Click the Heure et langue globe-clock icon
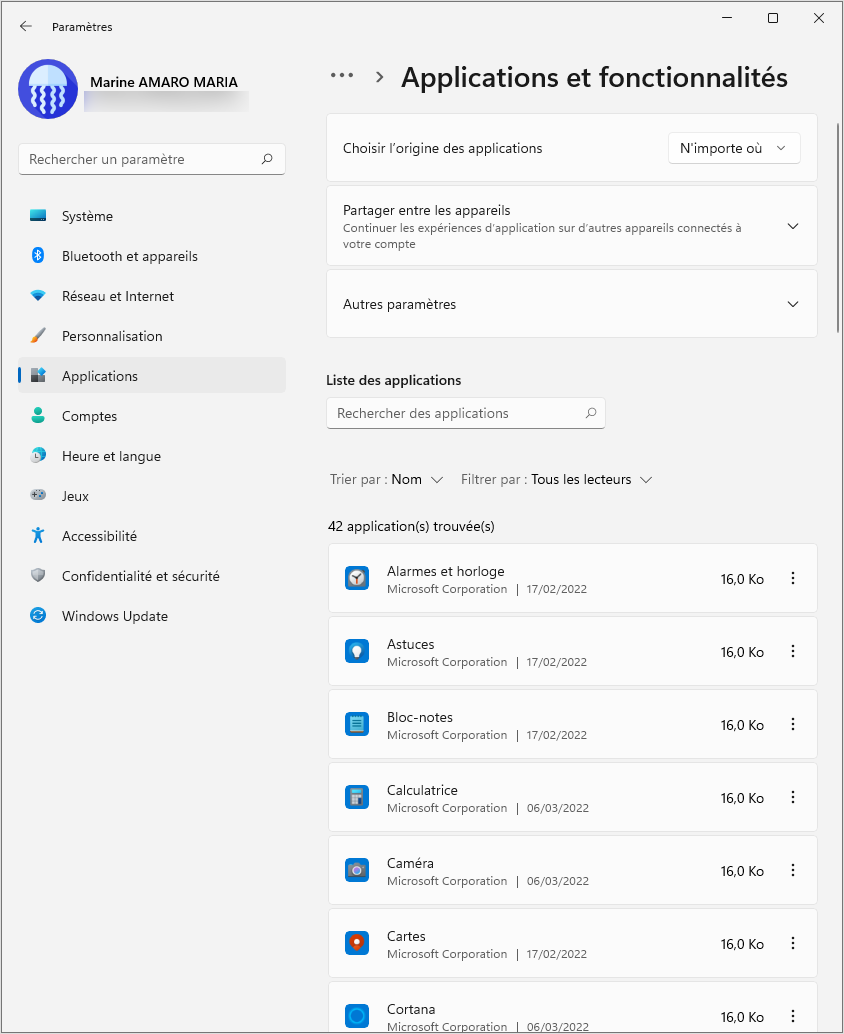Screen dimensions: 844x1034 point(38,455)
